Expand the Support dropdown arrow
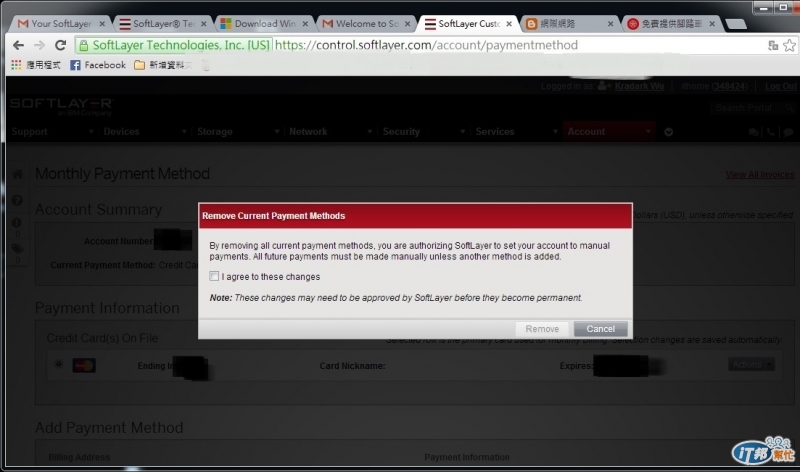 (x=91, y=132)
